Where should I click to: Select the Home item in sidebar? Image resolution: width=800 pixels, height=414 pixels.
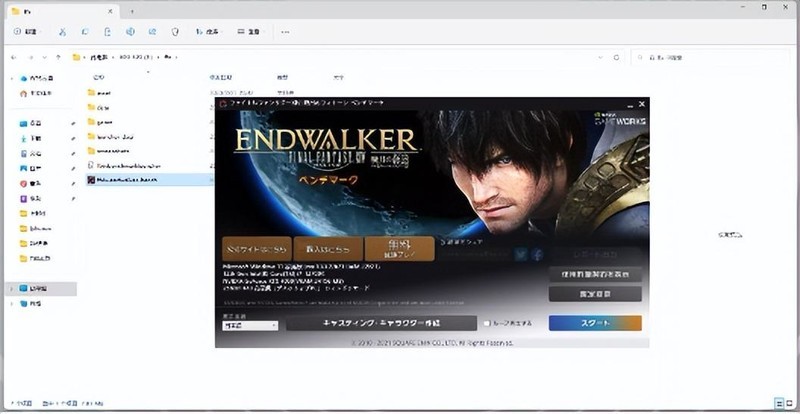point(37,93)
